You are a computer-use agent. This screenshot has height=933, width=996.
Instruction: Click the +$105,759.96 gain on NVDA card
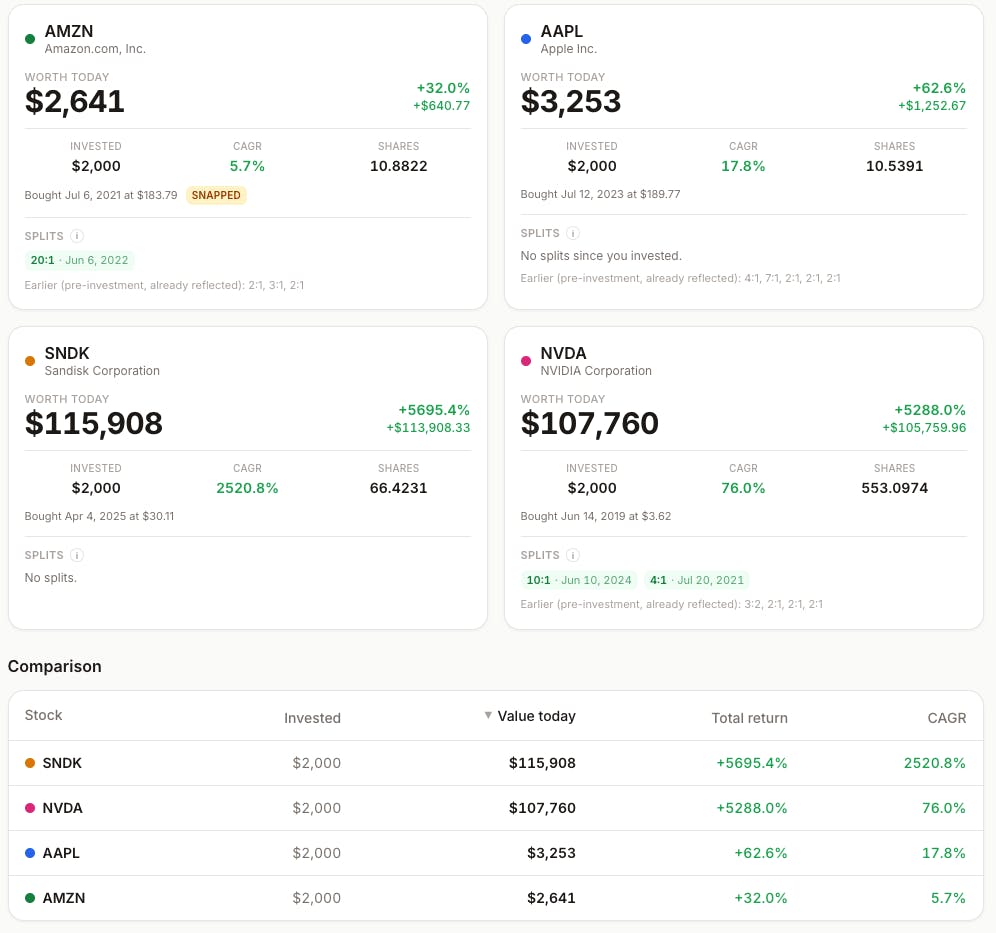pyautogui.click(x=924, y=427)
